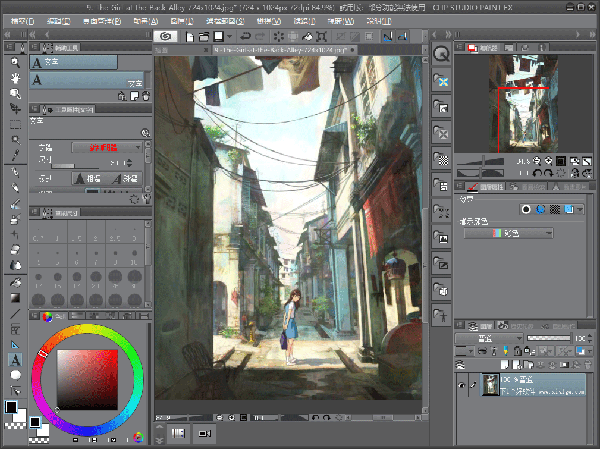Open the font dropdown in Tool Property
Viewport: 600px width, 449px height.
click(107, 147)
